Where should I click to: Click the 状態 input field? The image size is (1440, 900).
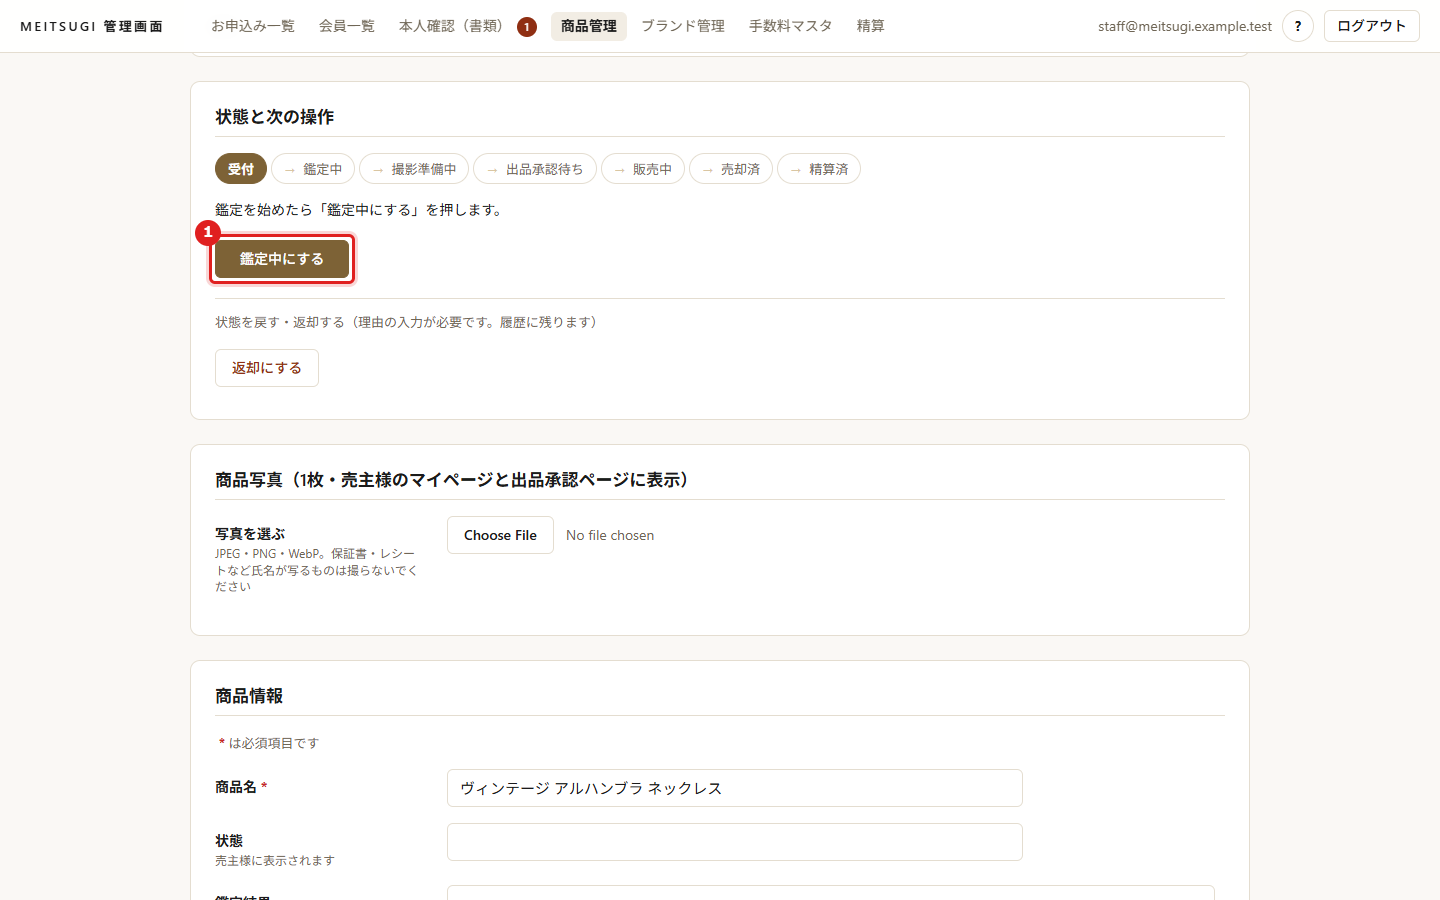click(x=735, y=842)
